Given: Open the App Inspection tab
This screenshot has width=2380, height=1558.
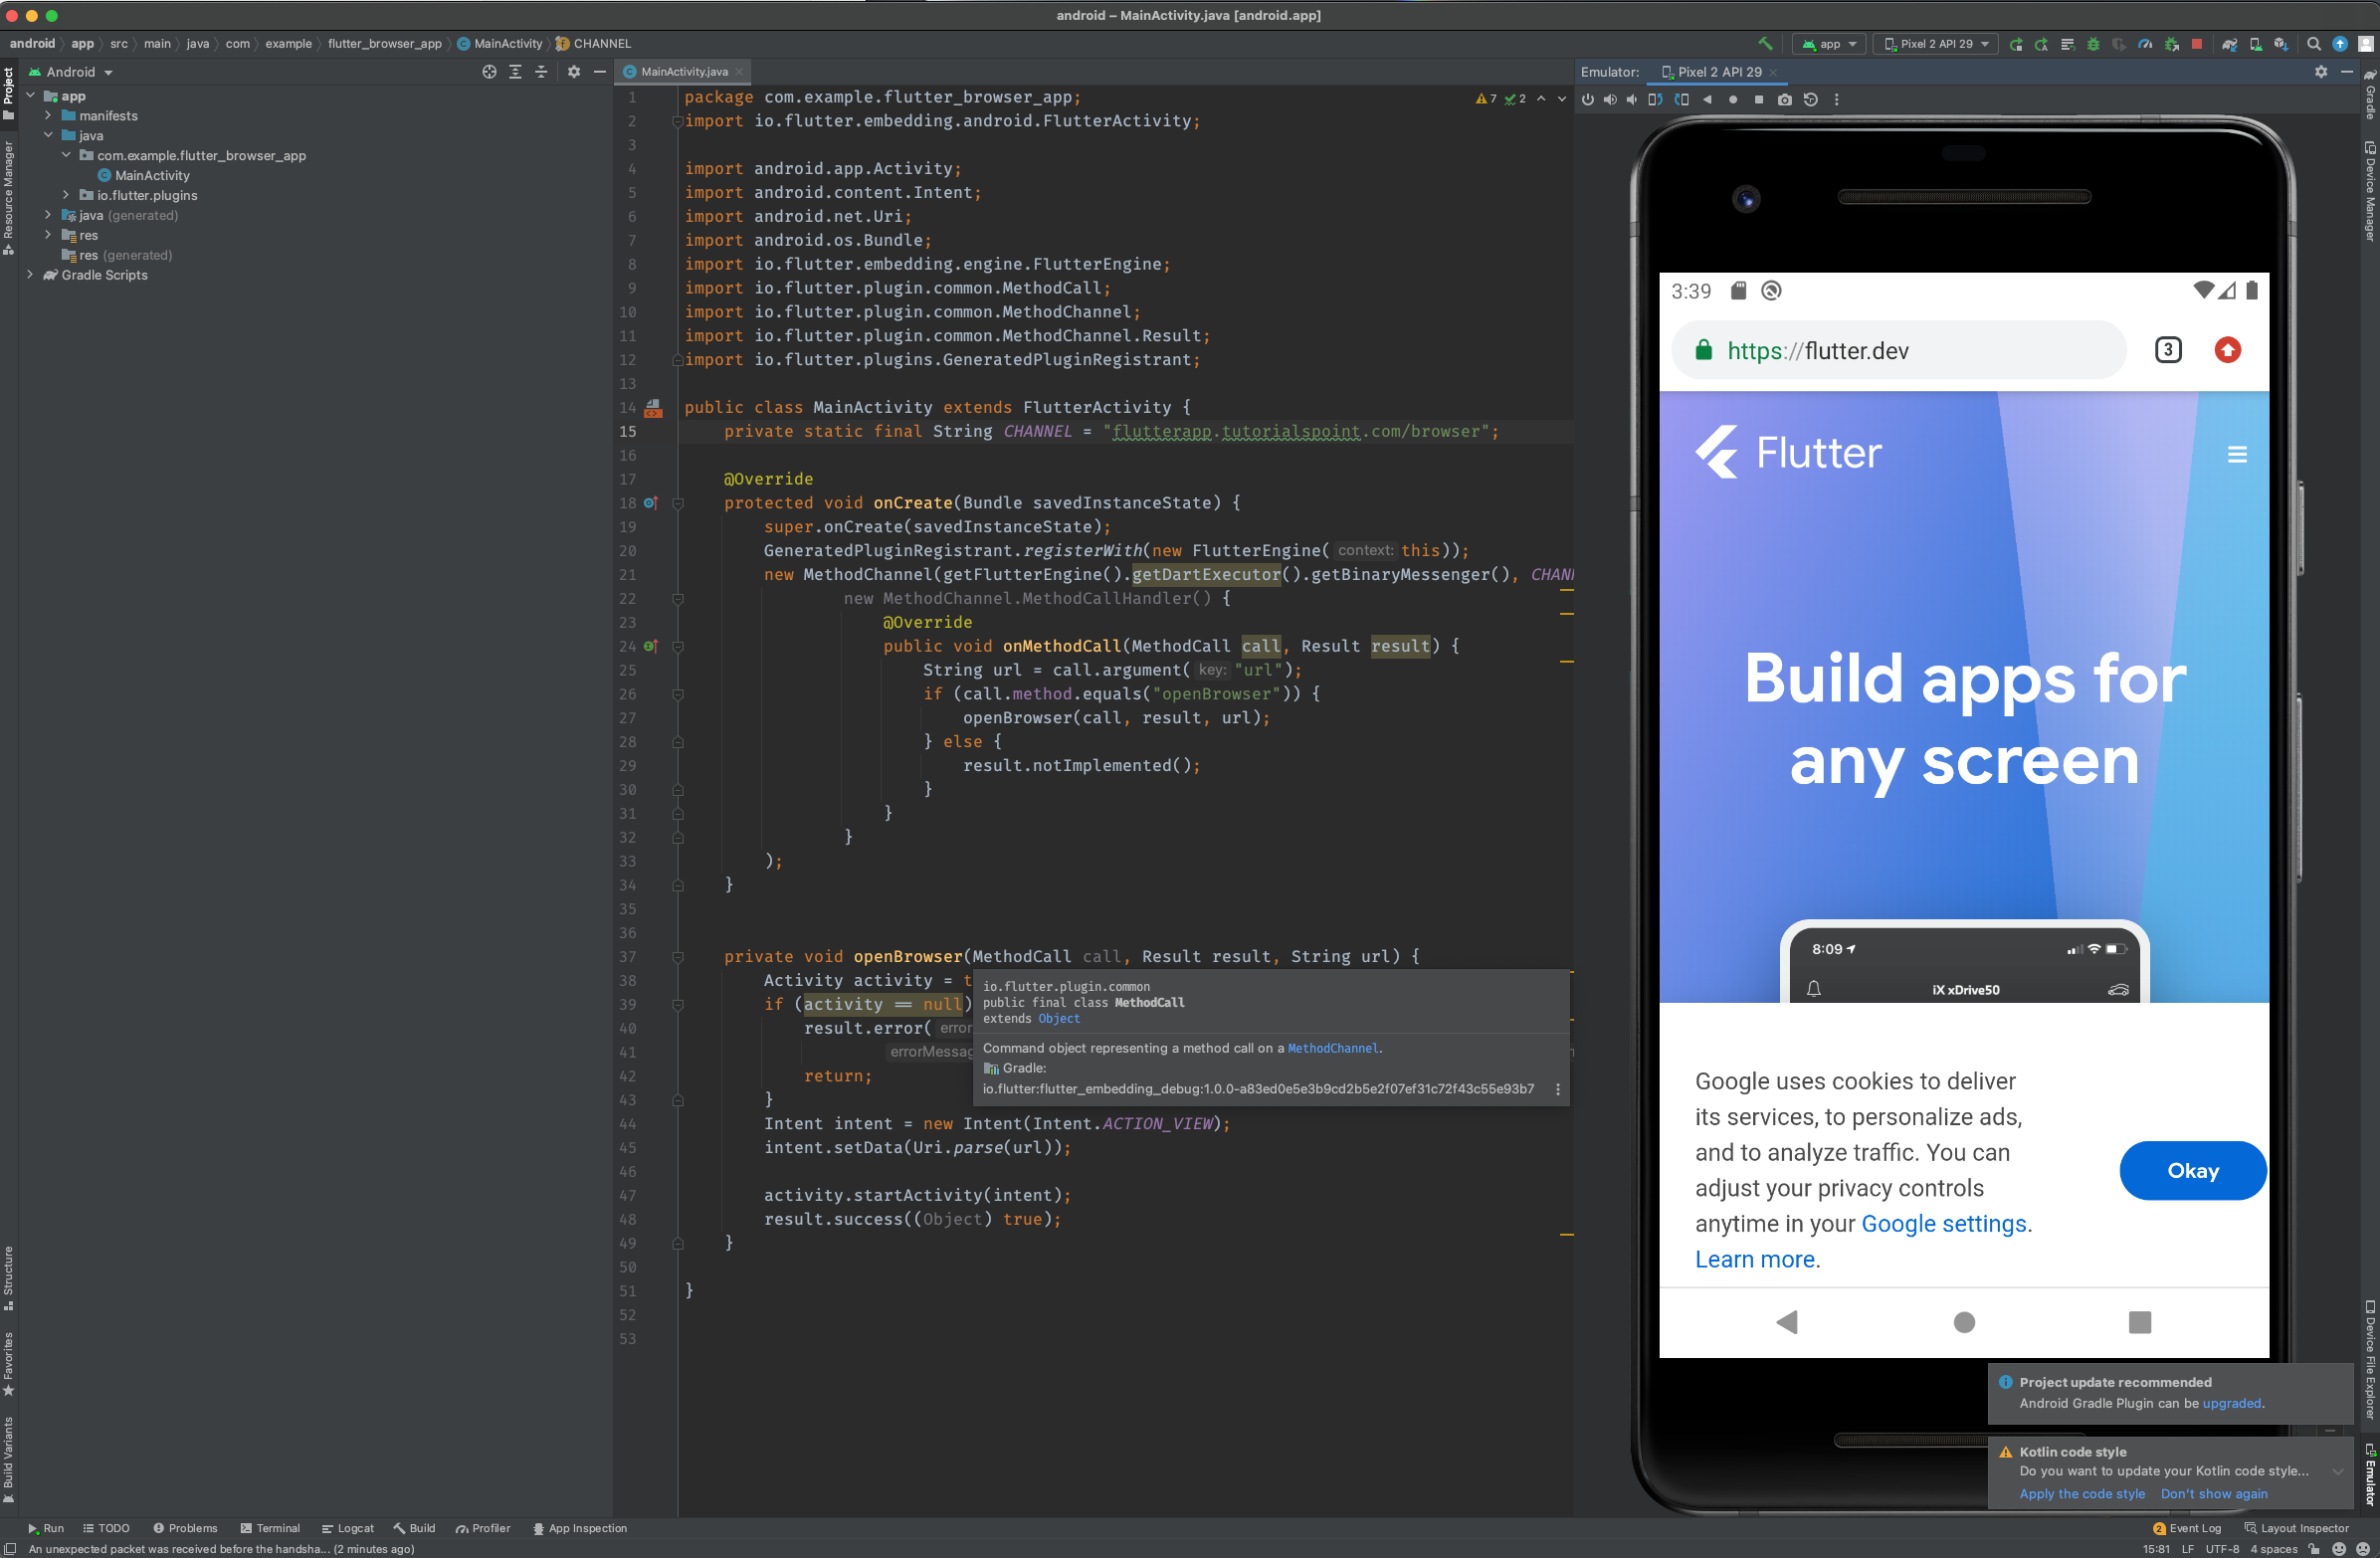Looking at the screenshot, I should pos(579,1528).
